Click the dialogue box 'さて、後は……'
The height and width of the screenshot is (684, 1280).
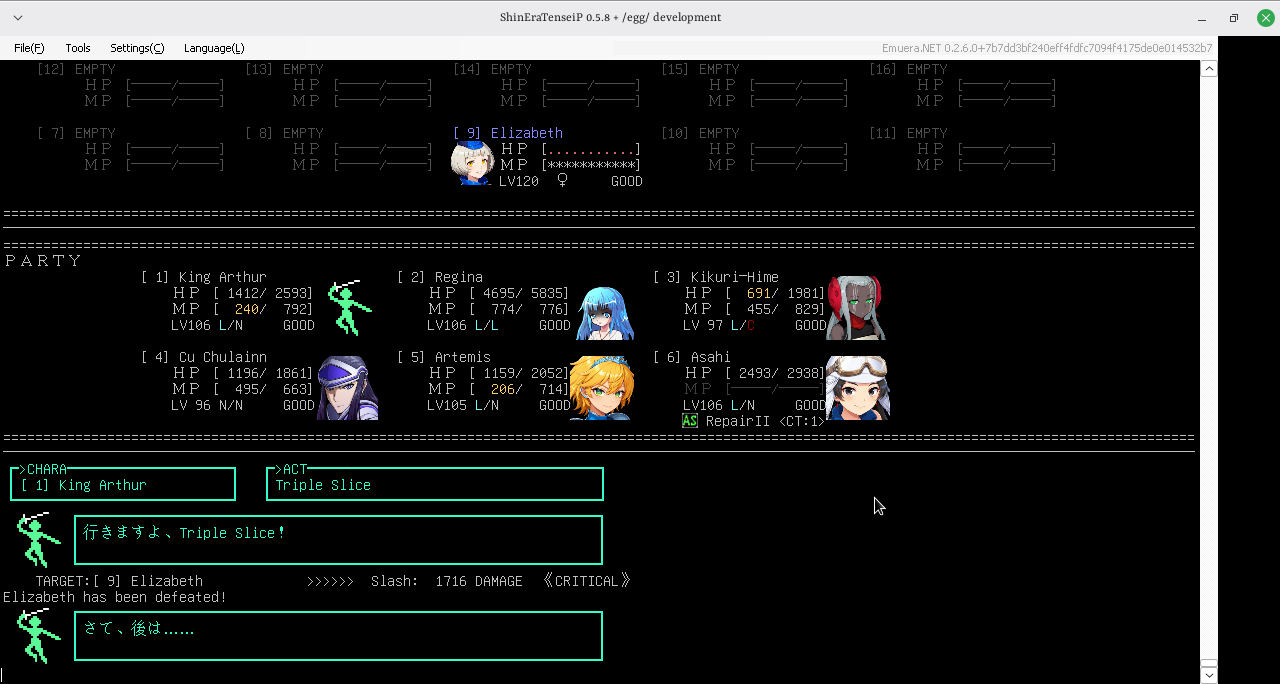point(338,636)
